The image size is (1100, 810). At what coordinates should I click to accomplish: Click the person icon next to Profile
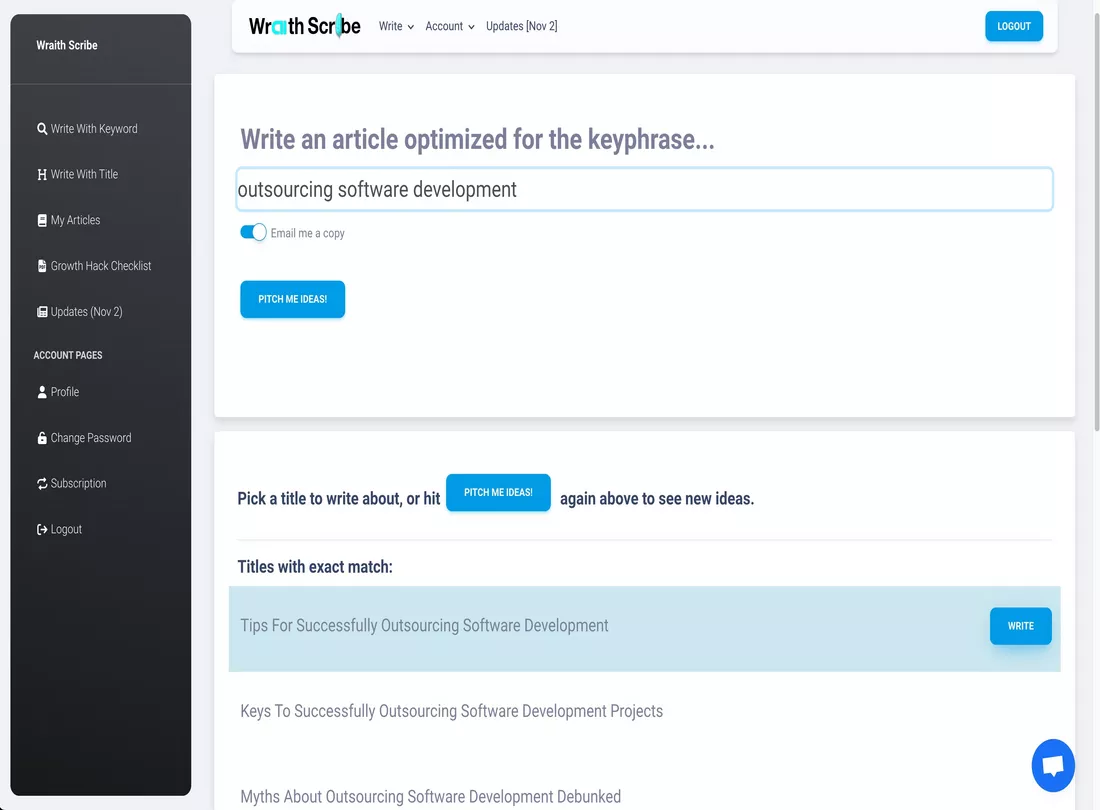coord(42,392)
